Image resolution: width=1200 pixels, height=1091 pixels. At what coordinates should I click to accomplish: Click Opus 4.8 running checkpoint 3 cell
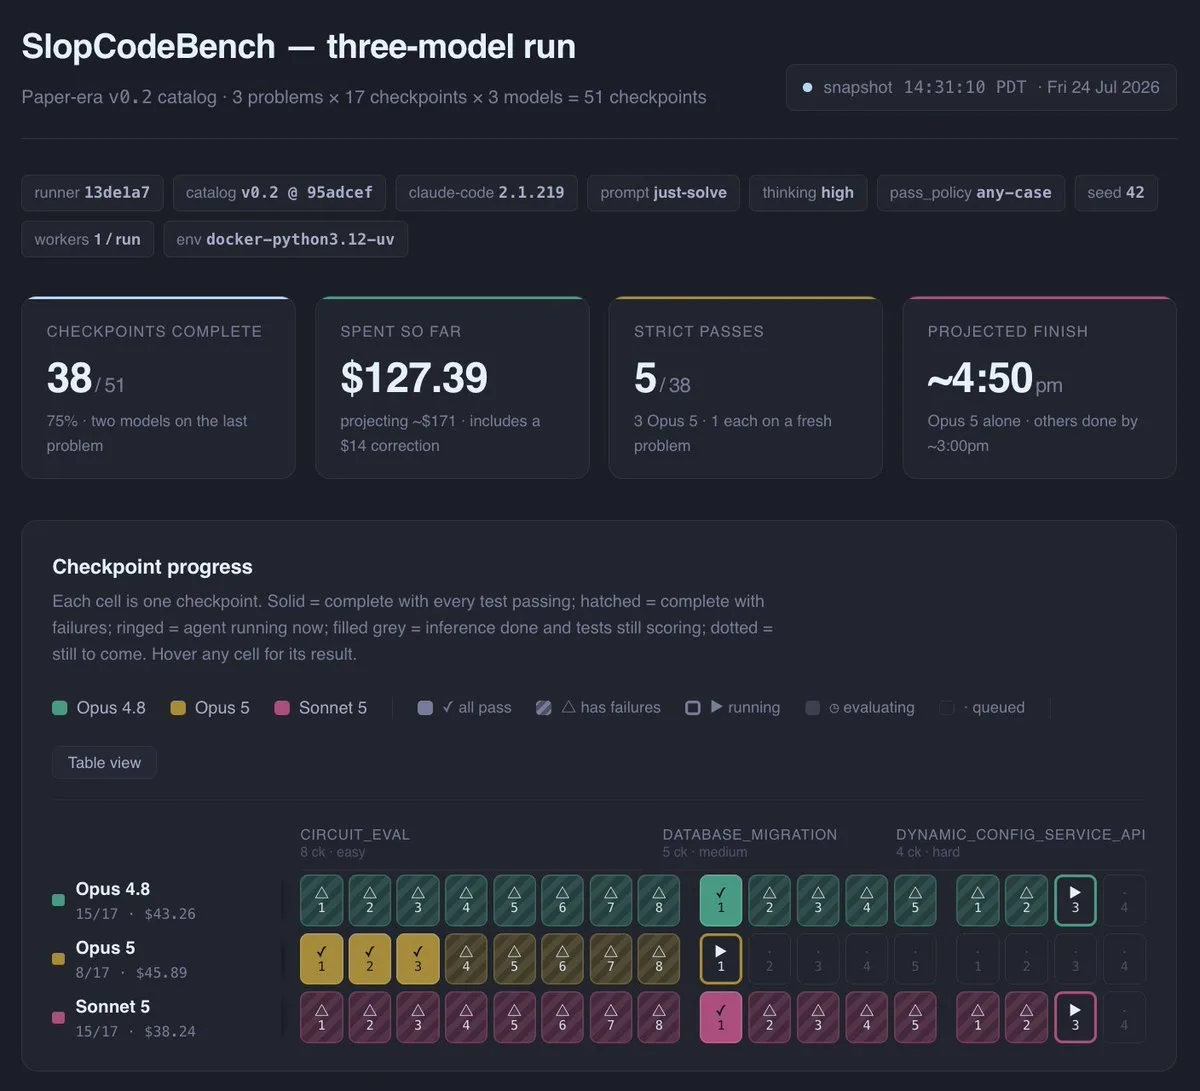(x=1075, y=900)
